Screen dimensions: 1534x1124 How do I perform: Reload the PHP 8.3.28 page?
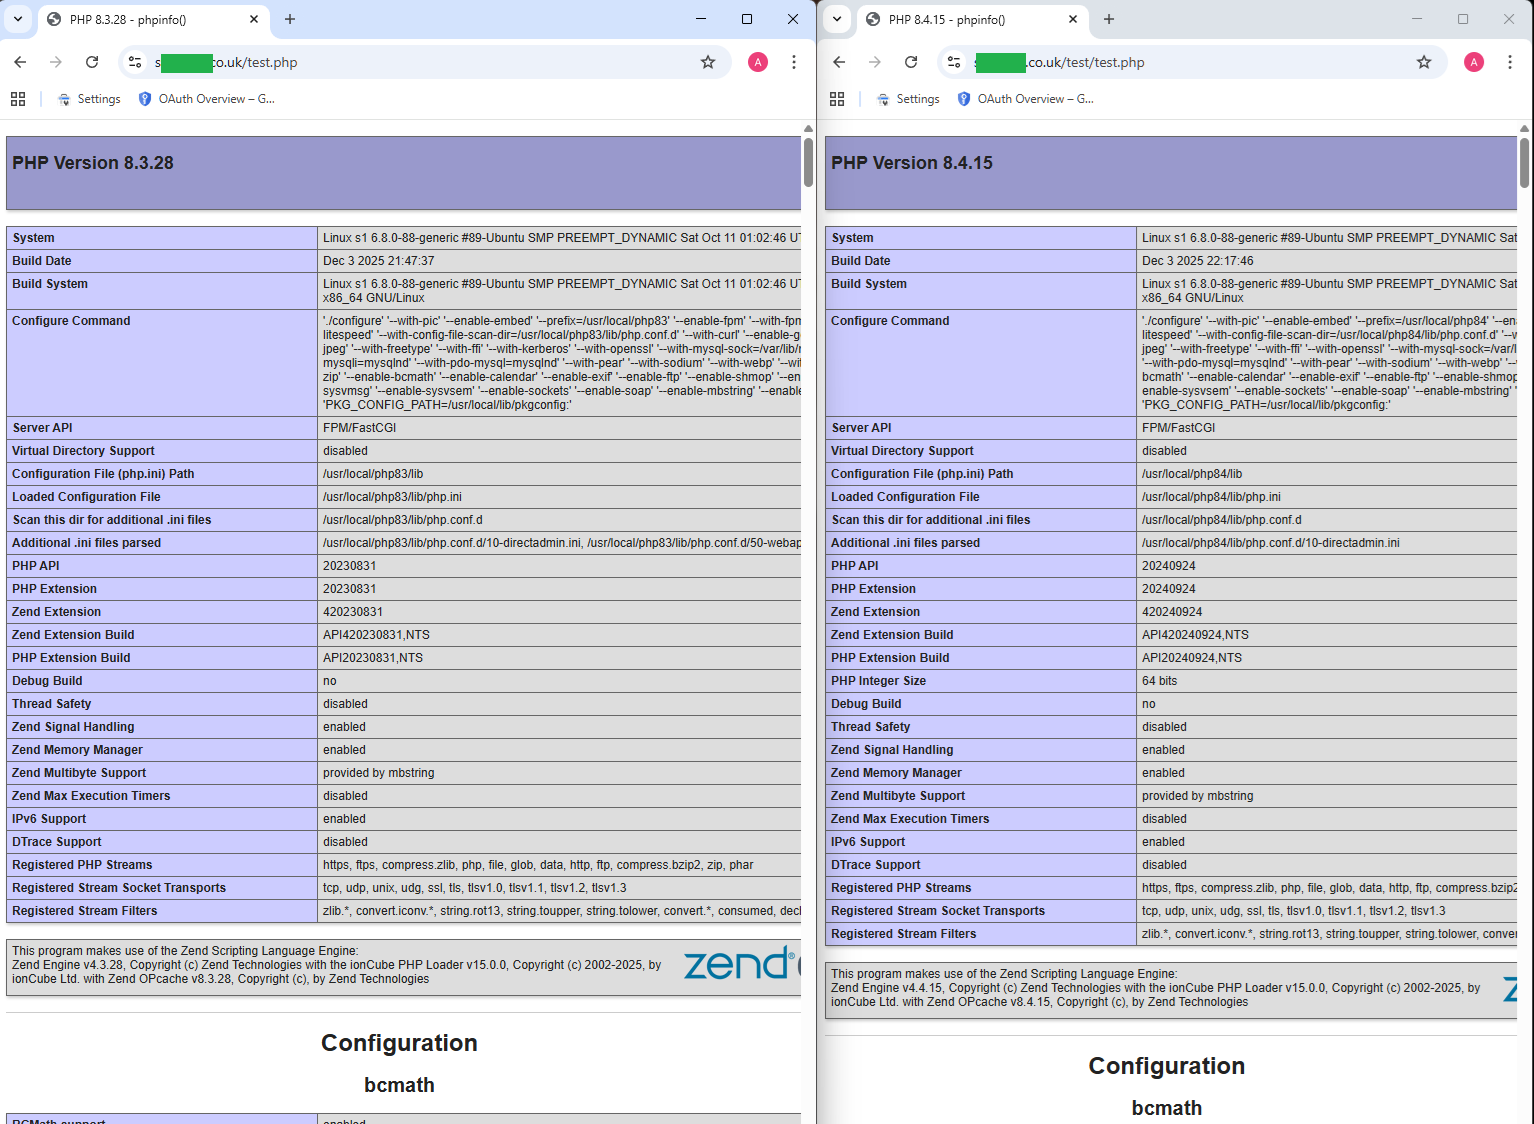92,62
